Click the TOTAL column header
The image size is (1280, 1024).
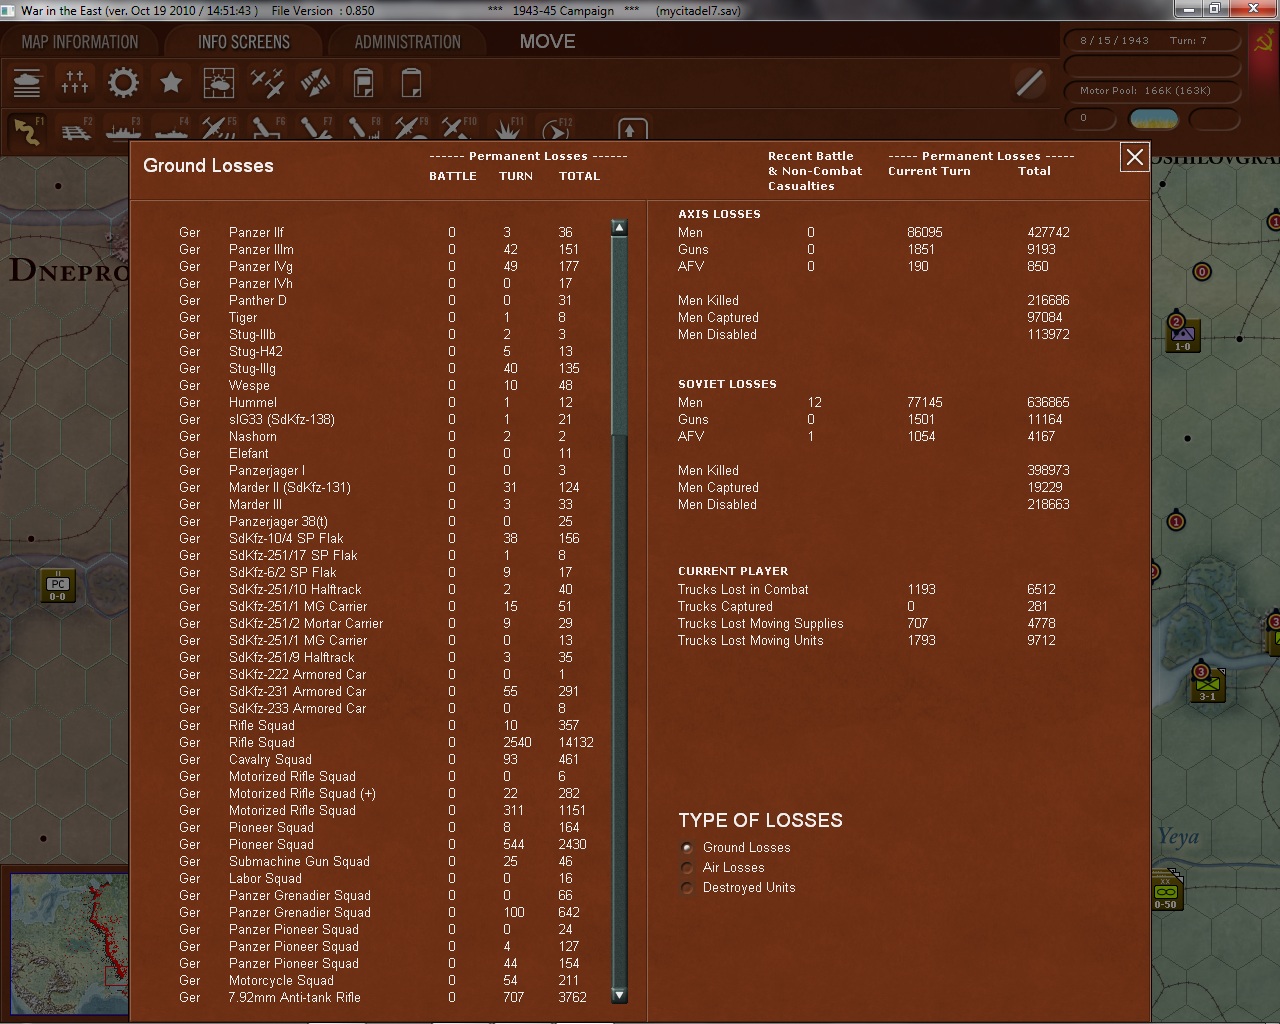coord(579,176)
